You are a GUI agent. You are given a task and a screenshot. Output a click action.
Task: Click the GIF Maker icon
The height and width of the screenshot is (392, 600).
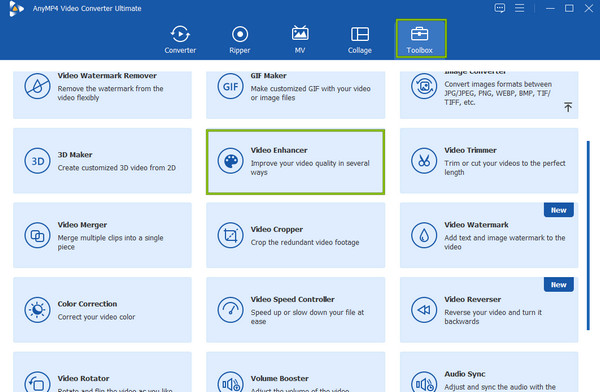coord(230,86)
